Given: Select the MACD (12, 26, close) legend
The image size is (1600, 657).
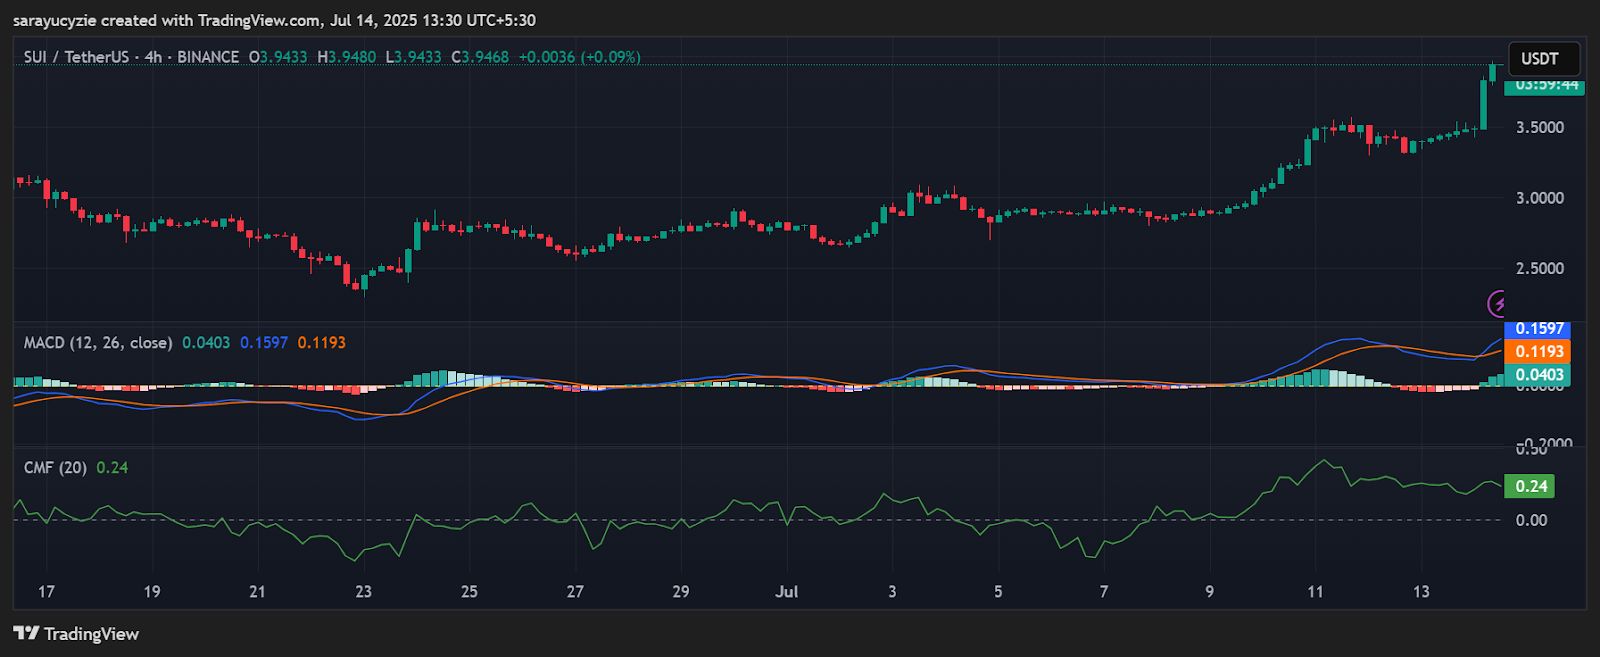Looking at the screenshot, I should [98, 343].
